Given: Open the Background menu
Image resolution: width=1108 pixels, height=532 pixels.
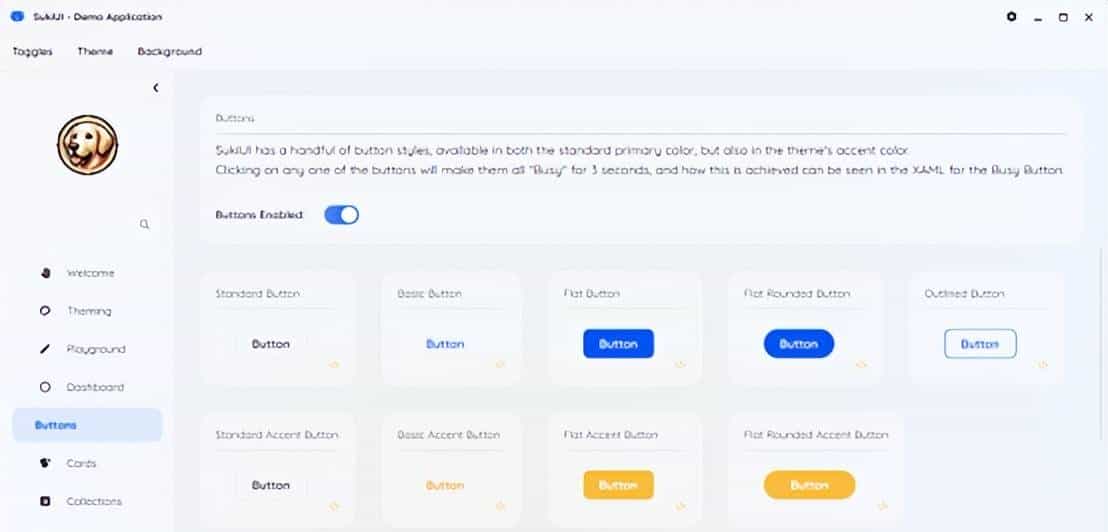Looking at the screenshot, I should pos(169,51).
